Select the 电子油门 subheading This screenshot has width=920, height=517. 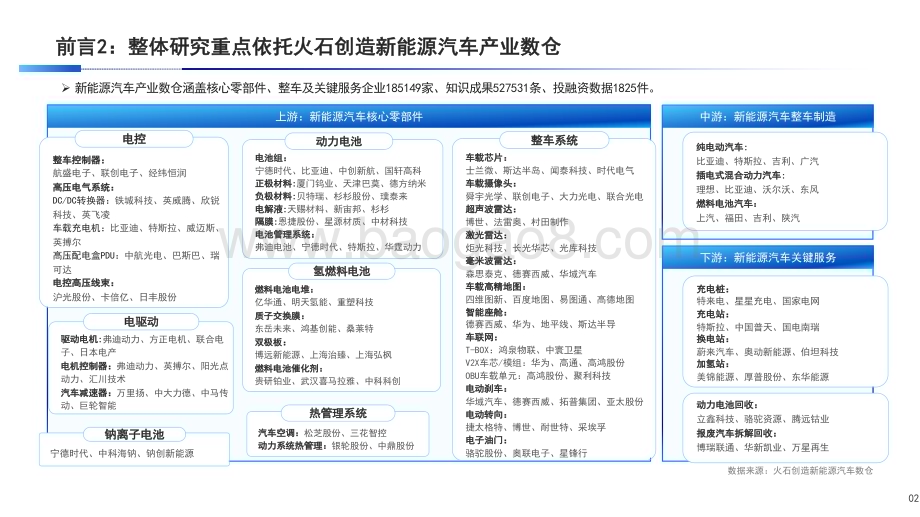[486, 440]
